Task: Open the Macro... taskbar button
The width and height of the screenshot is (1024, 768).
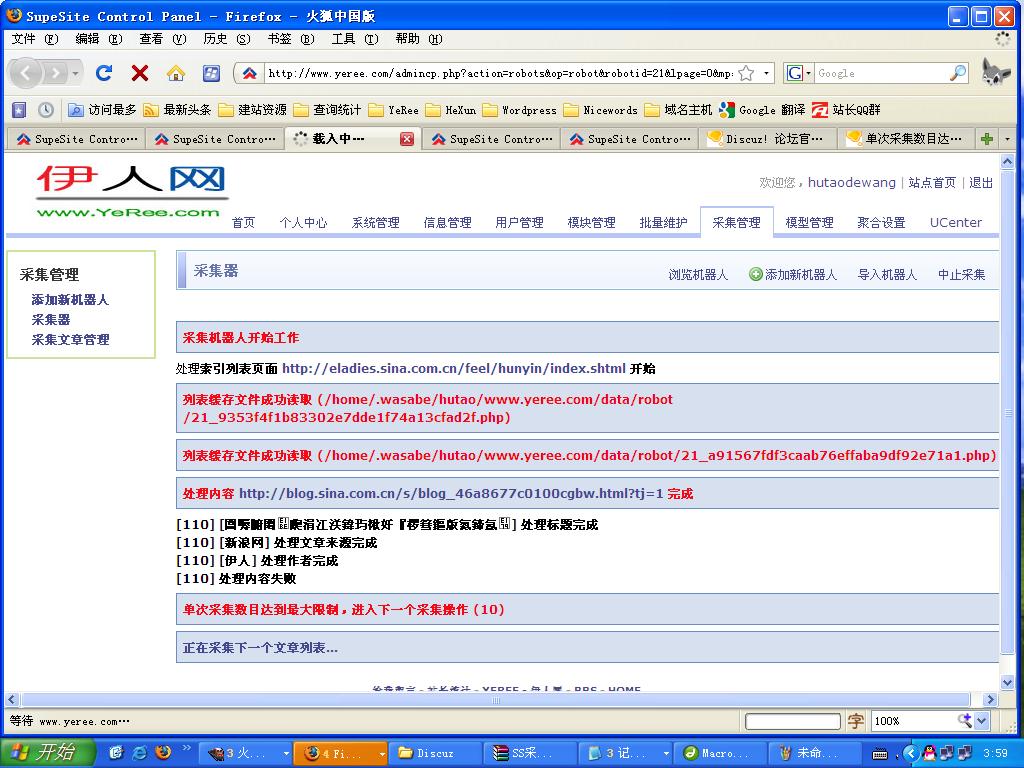Action: pyautogui.click(x=720, y=753)
